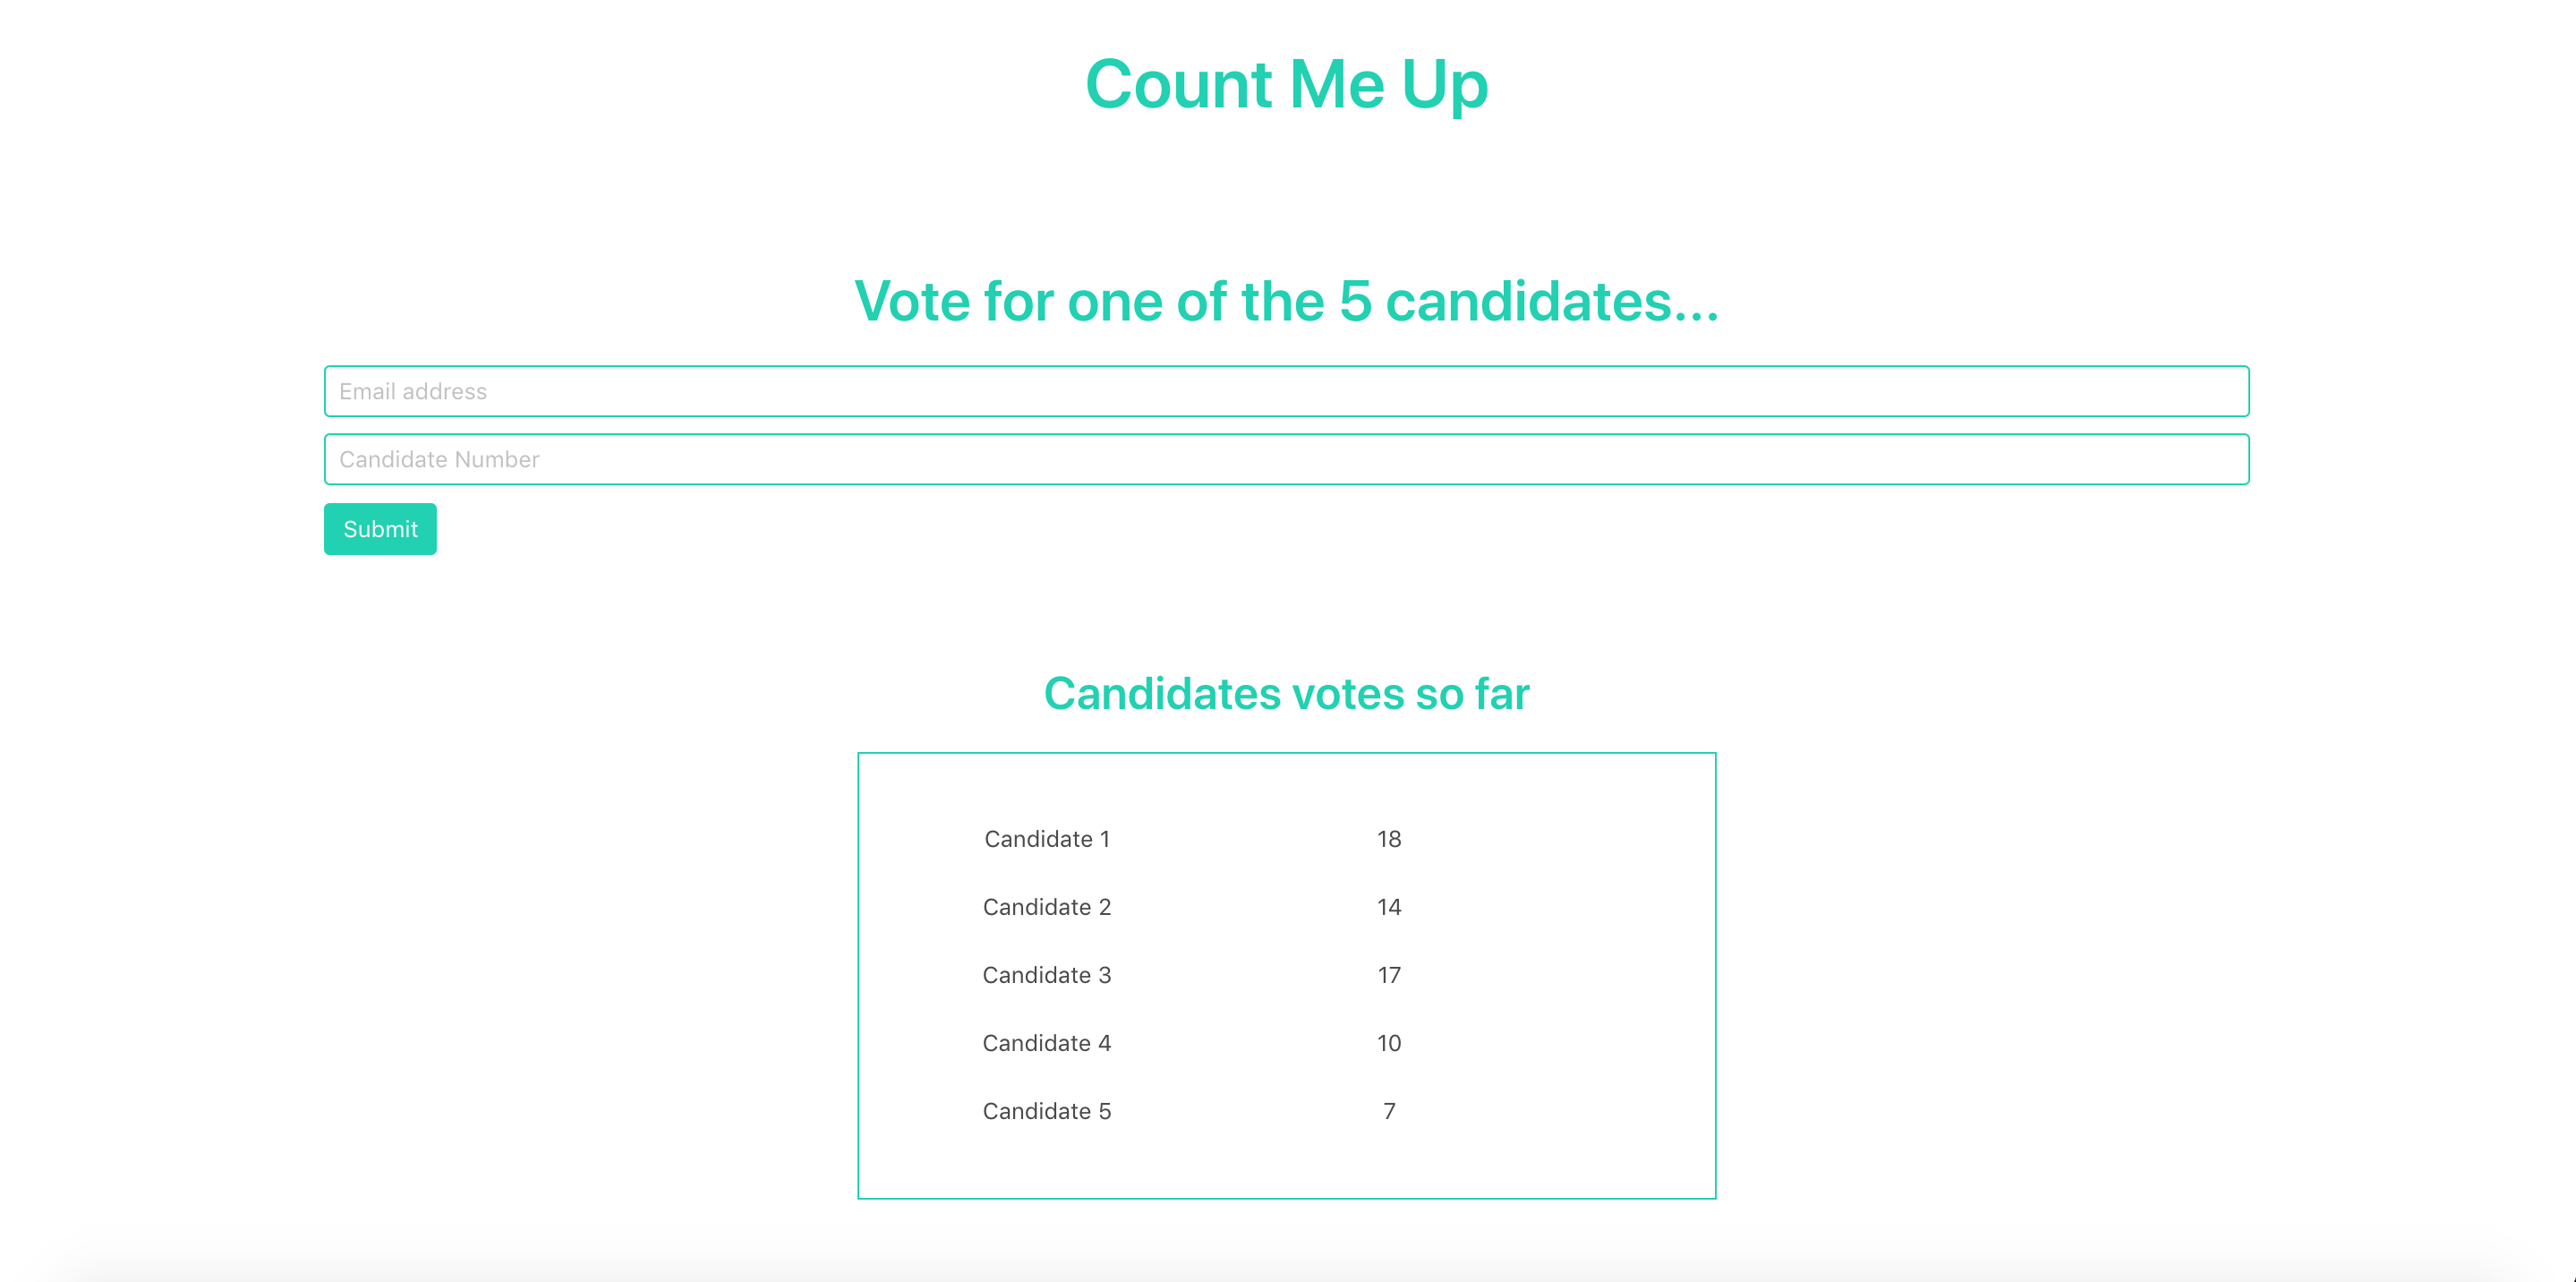Click the word Up in page title

tap(1445, 88)
